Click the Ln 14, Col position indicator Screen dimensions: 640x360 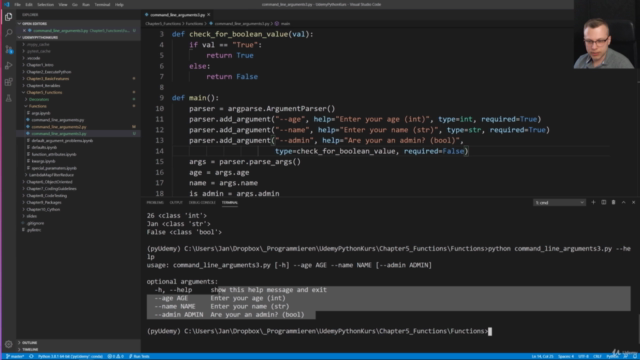(542, 356)
